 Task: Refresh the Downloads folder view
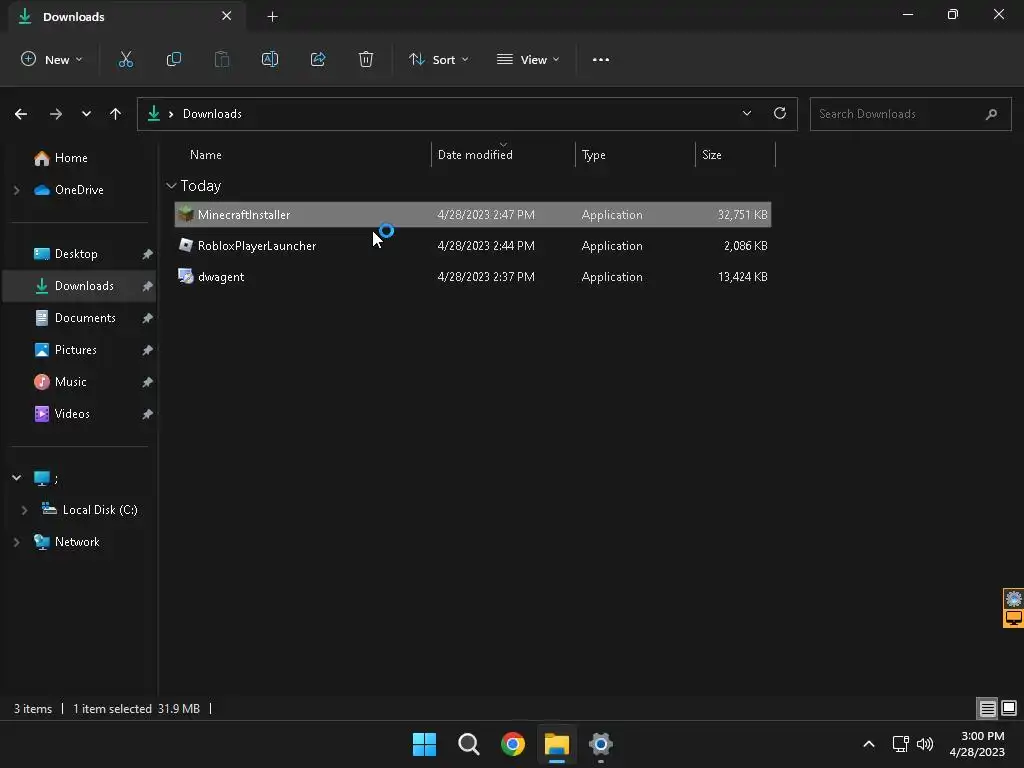(780, 113)
